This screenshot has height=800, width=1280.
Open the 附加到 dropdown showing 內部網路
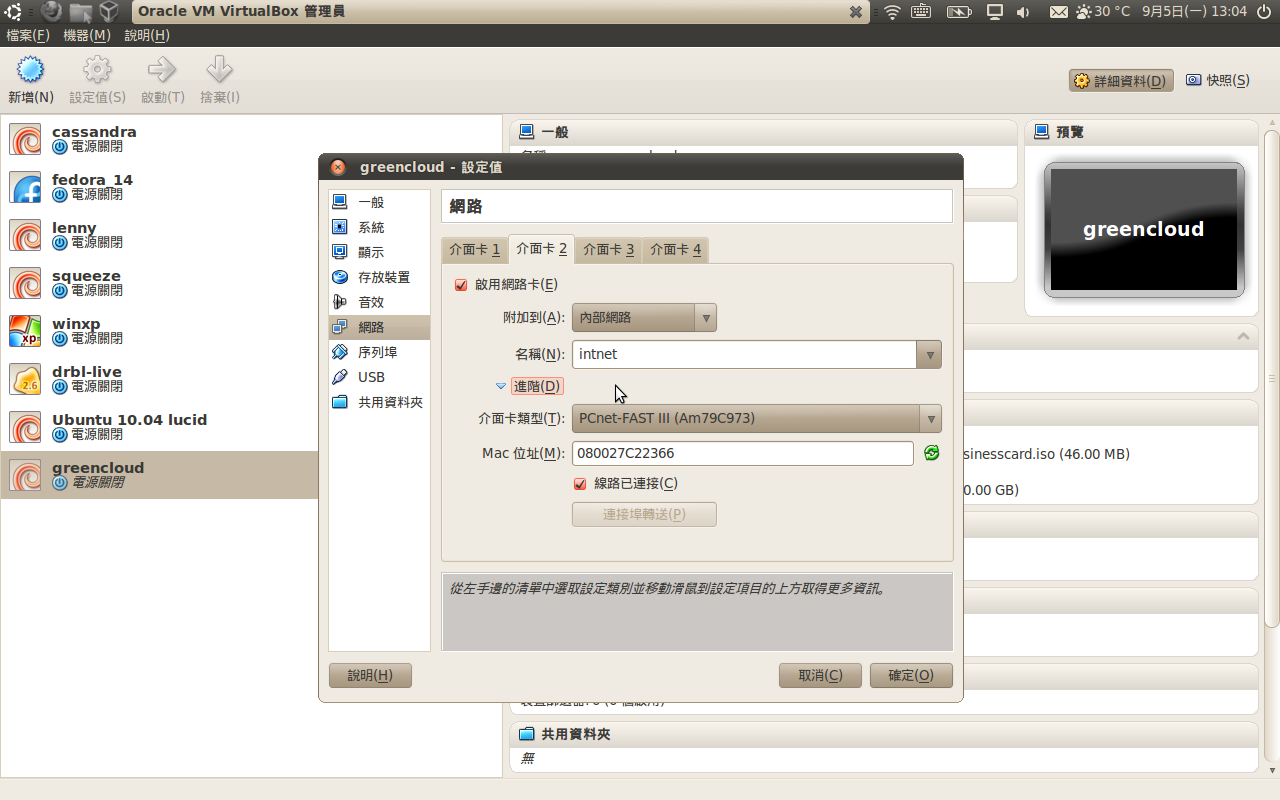pyautogui.click(x=644, y=318)
